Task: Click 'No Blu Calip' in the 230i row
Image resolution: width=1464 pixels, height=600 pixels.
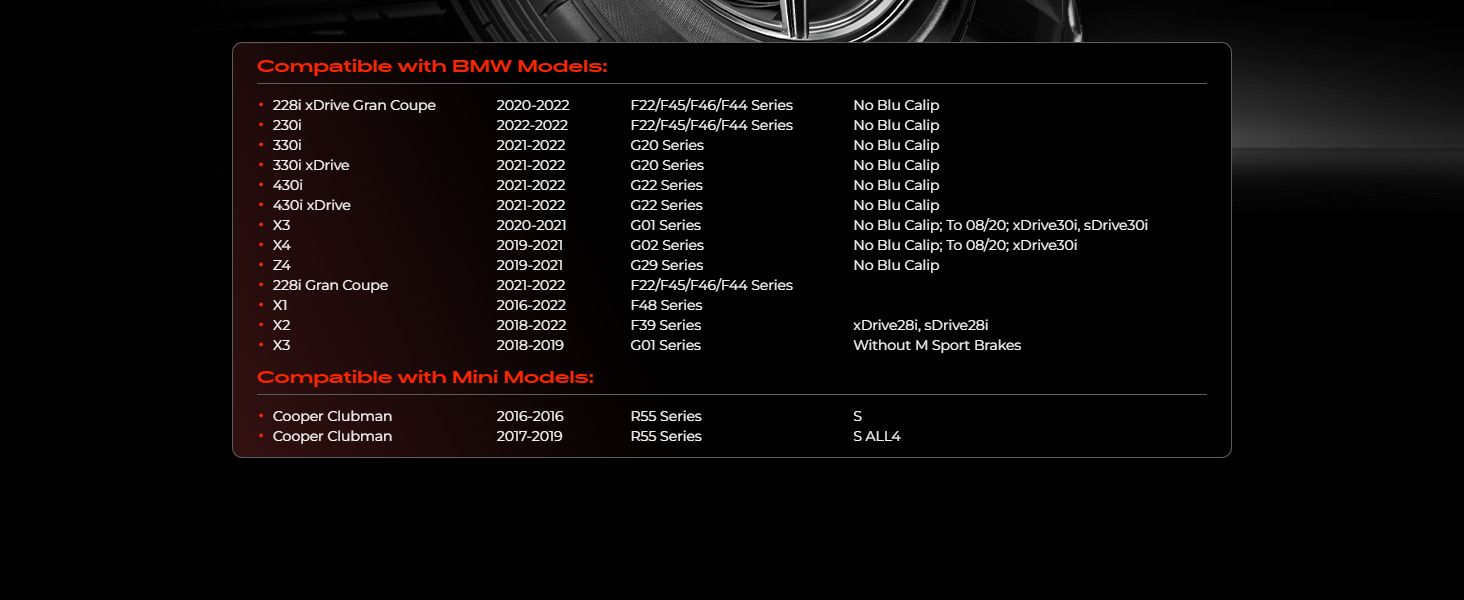Action: coord(896,125)
